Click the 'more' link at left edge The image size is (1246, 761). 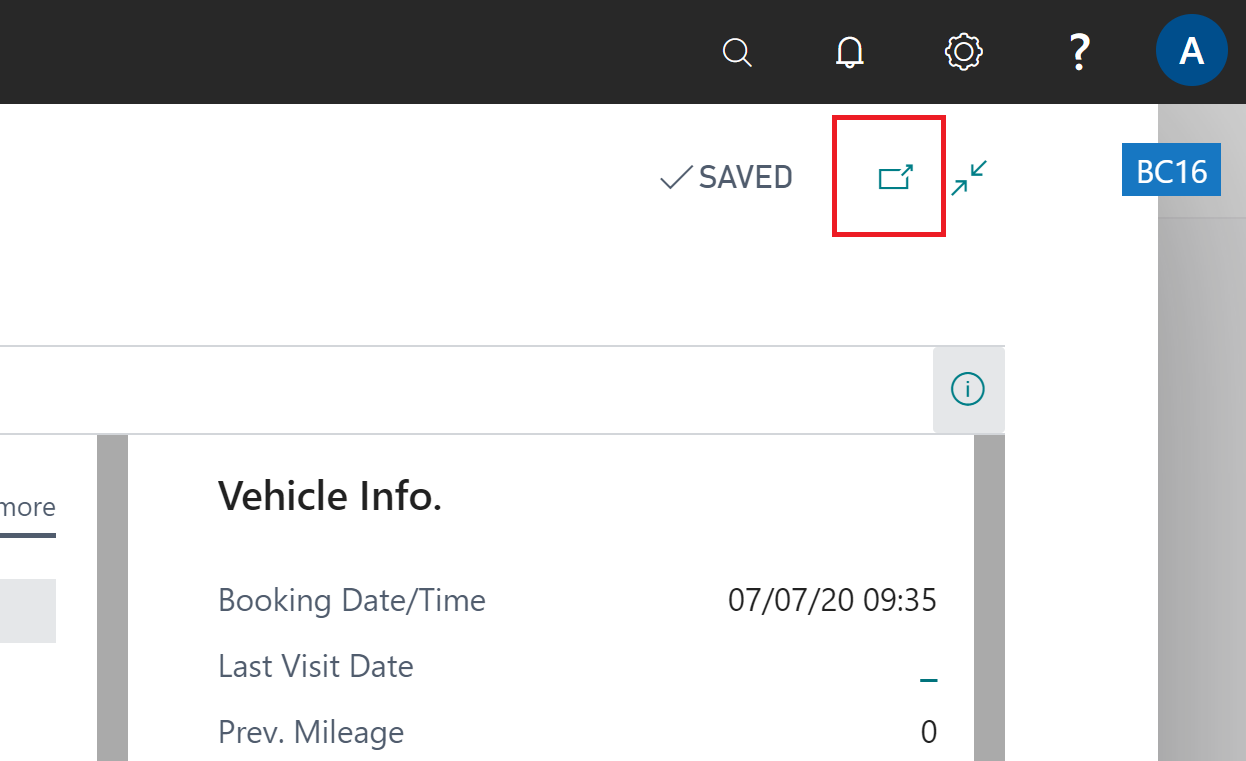point(28,507)
